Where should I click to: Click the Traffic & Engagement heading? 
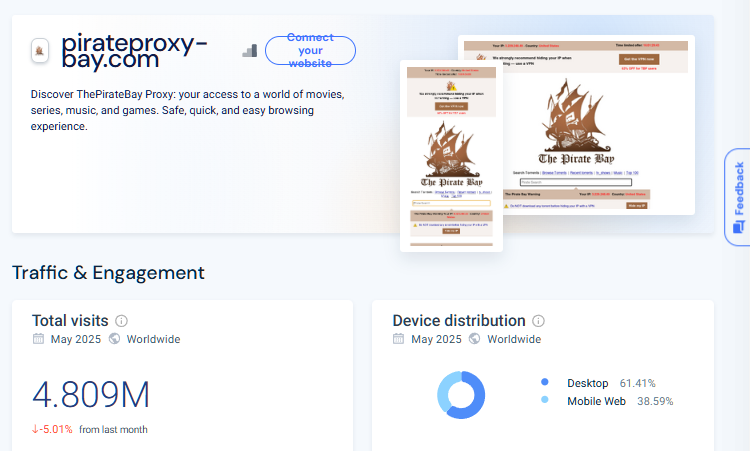pos(108,273)
